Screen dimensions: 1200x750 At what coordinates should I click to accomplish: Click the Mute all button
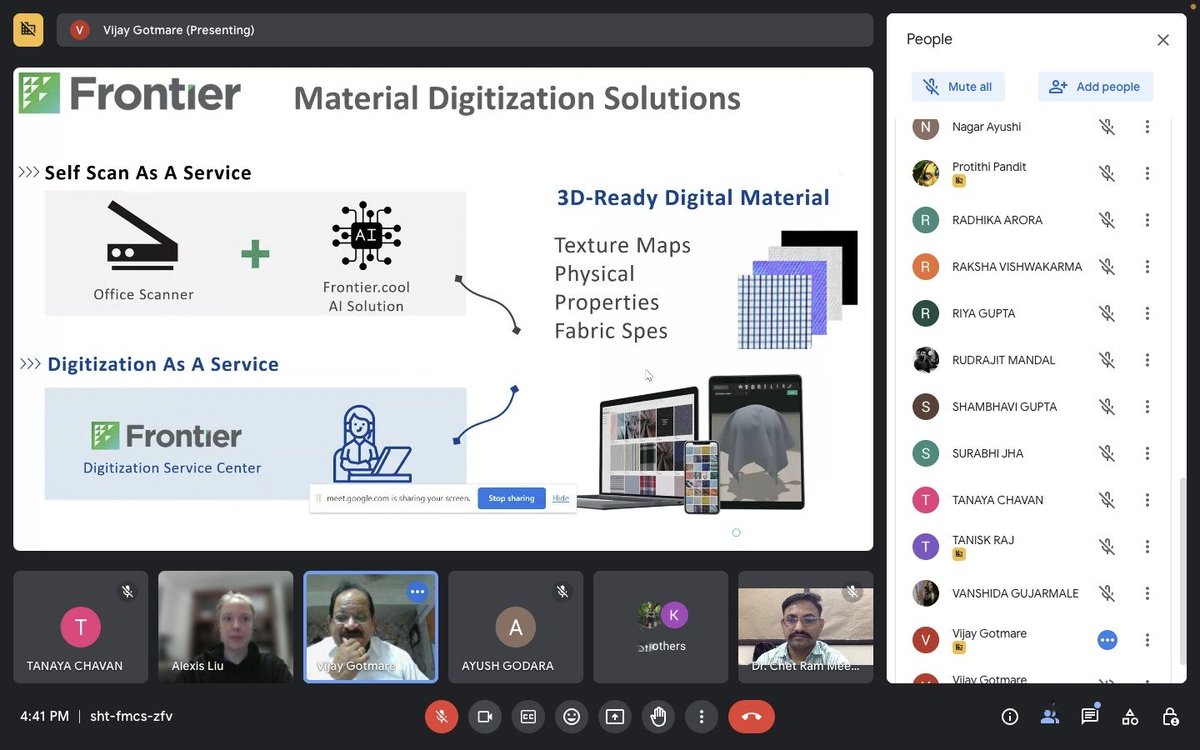958,87
